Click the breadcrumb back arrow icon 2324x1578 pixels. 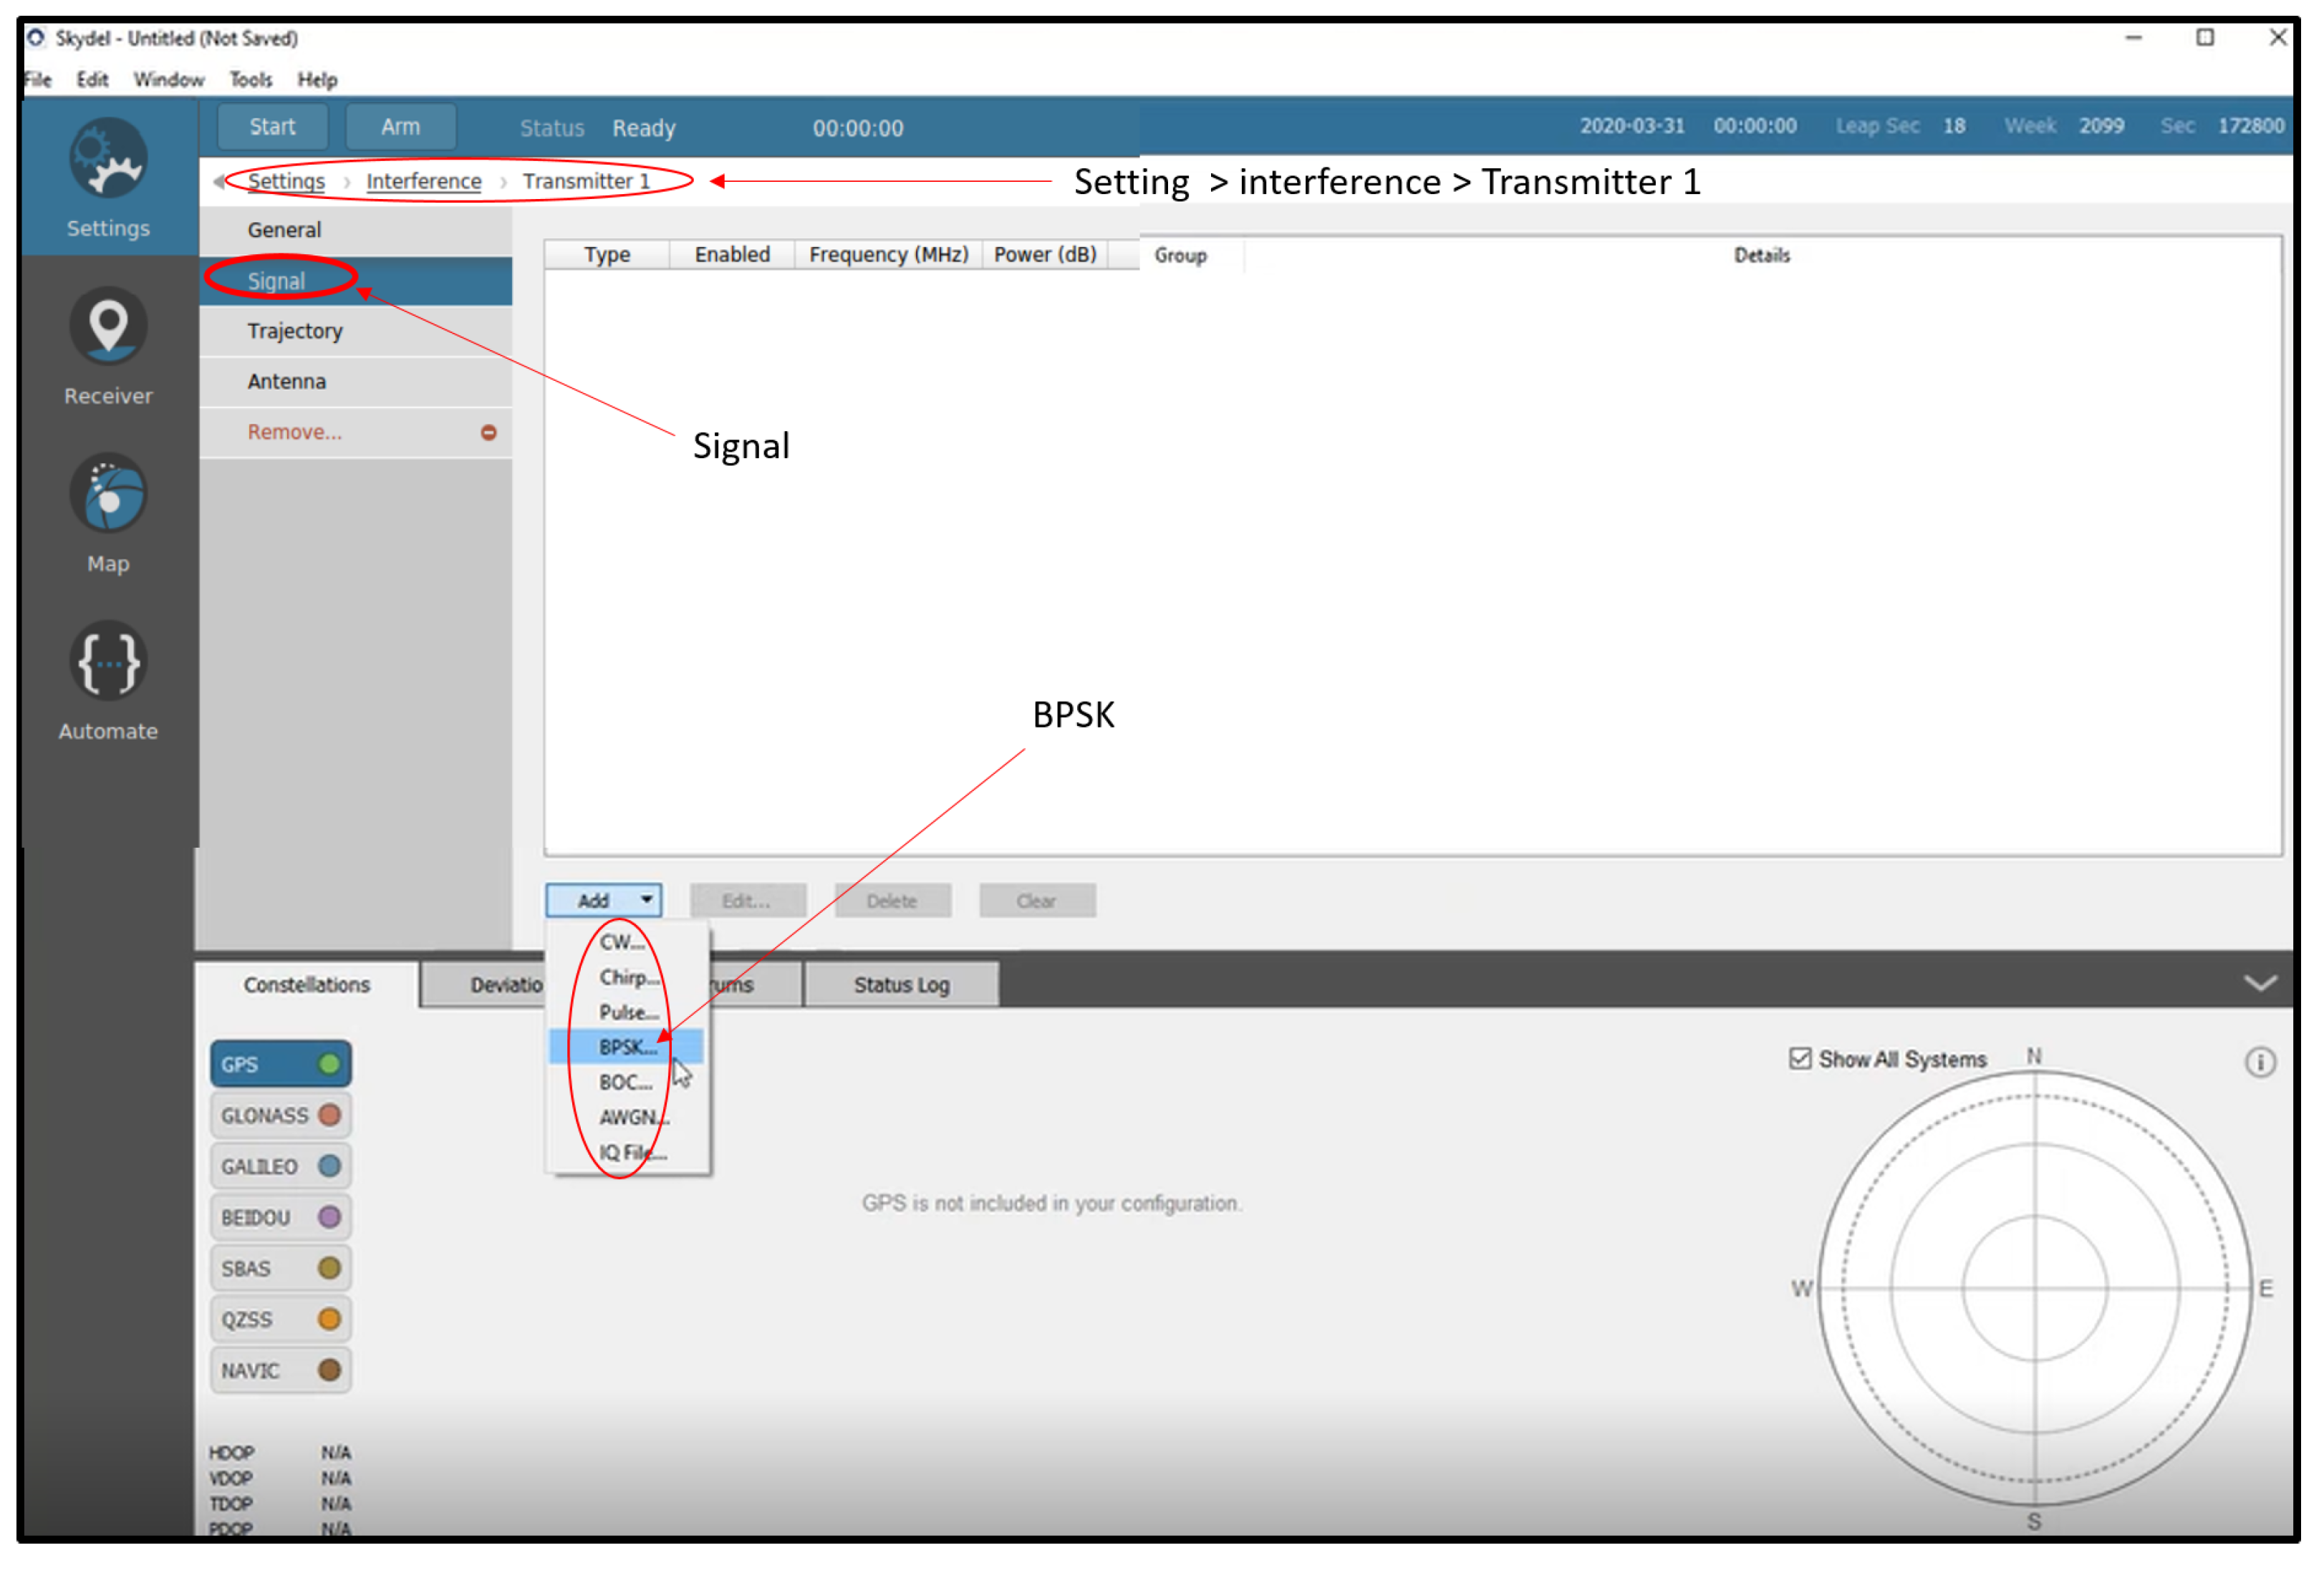click(219, 182)
